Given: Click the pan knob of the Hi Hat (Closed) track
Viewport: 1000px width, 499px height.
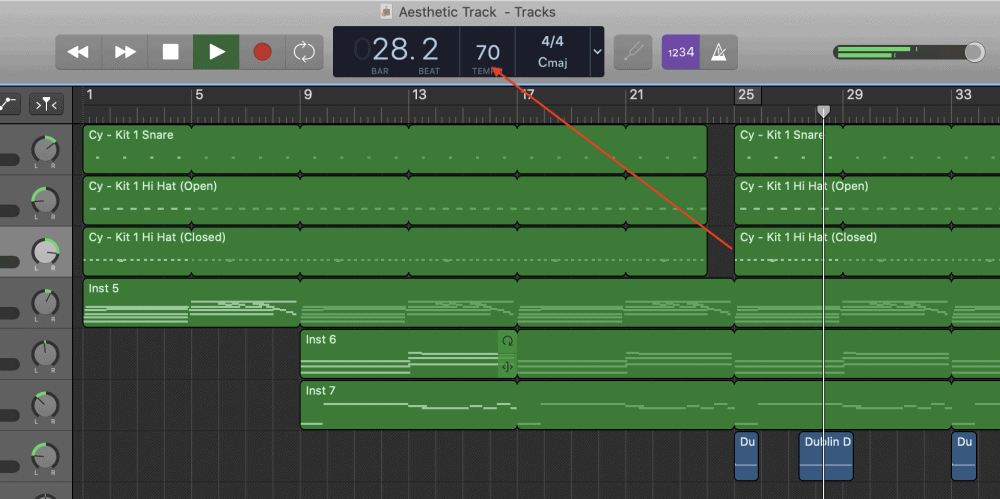Looking at the screenshot, I should 45,251.
